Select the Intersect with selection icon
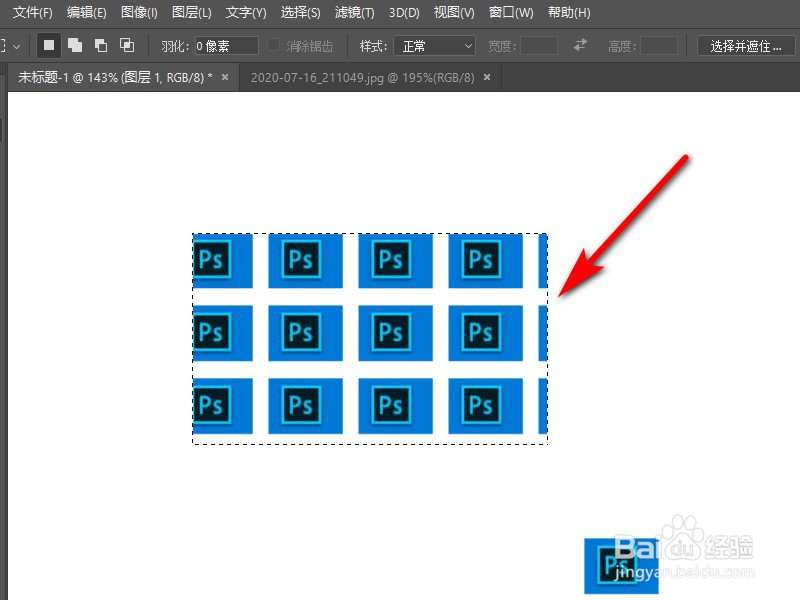The height and width of the screenshot is (600, 800). (x=127, y=46)
